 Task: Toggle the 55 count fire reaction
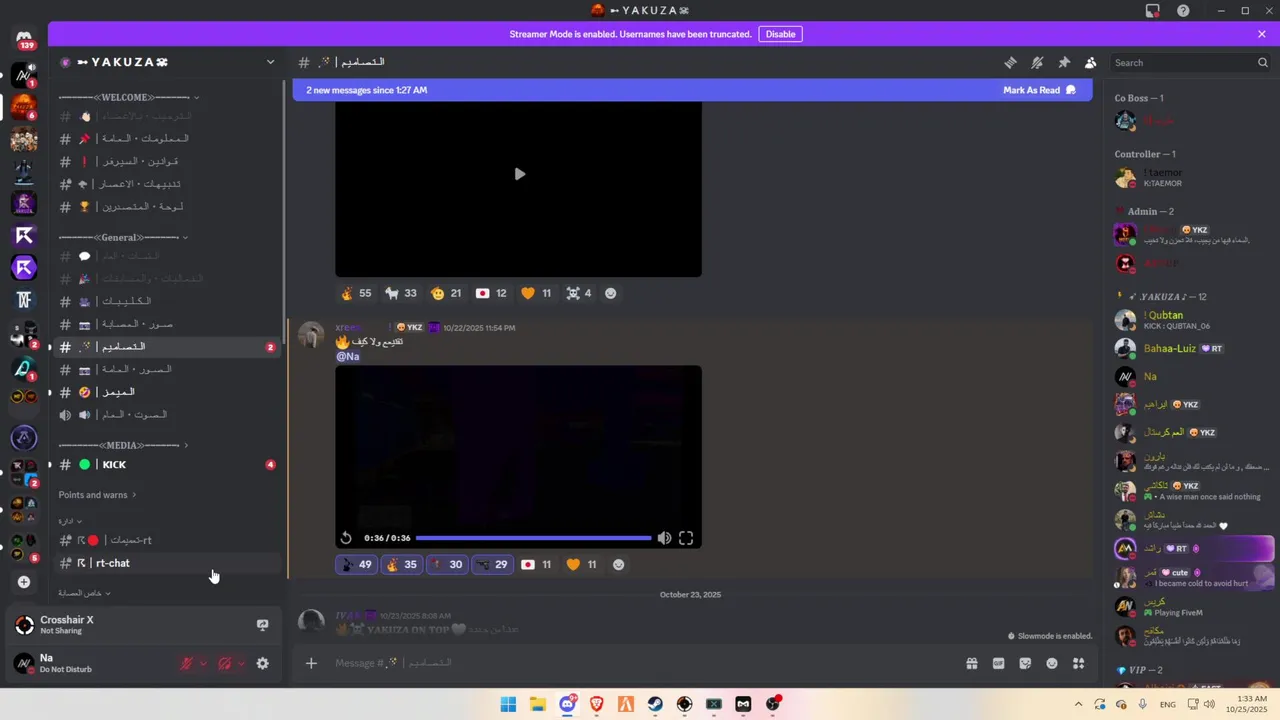click(356, 293)
